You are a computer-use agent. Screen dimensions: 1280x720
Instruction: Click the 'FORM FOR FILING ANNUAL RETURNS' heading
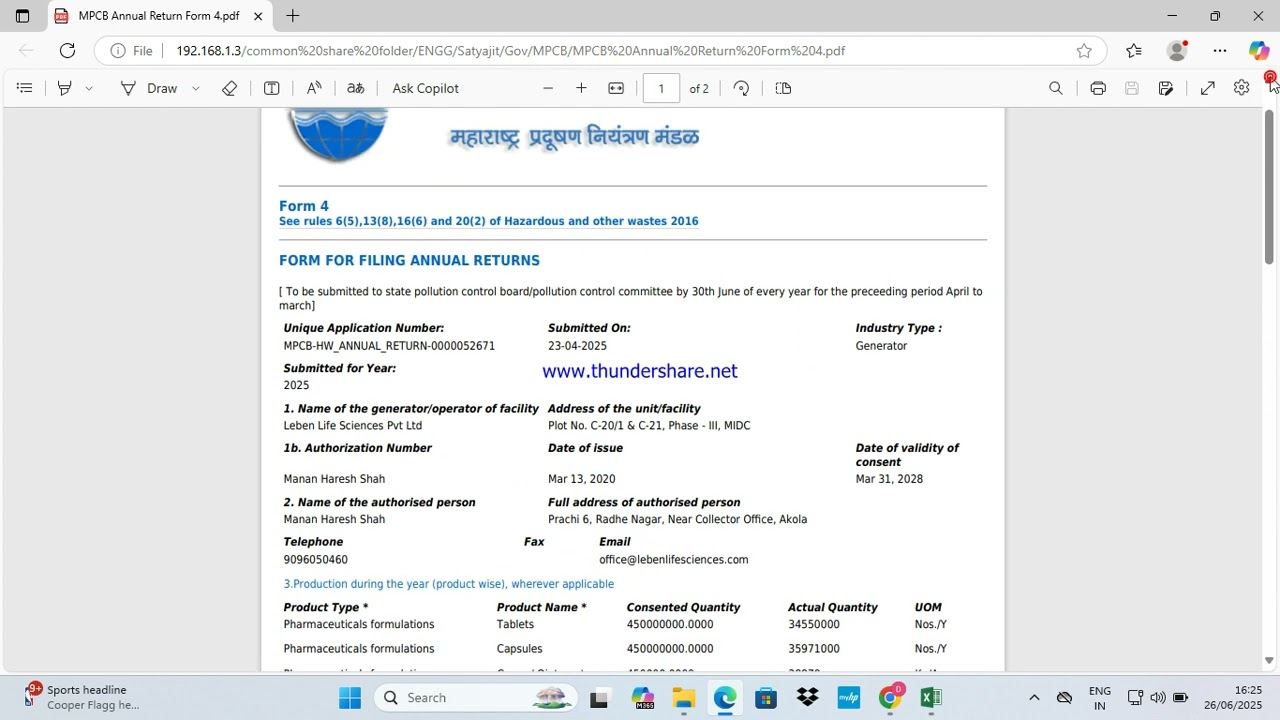coord(409,260)
